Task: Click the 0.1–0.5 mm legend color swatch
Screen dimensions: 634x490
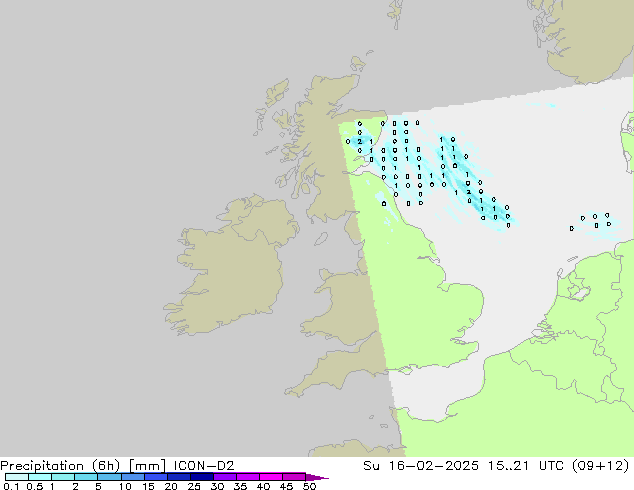Action: pyautogui.click(x=17, y=477)
